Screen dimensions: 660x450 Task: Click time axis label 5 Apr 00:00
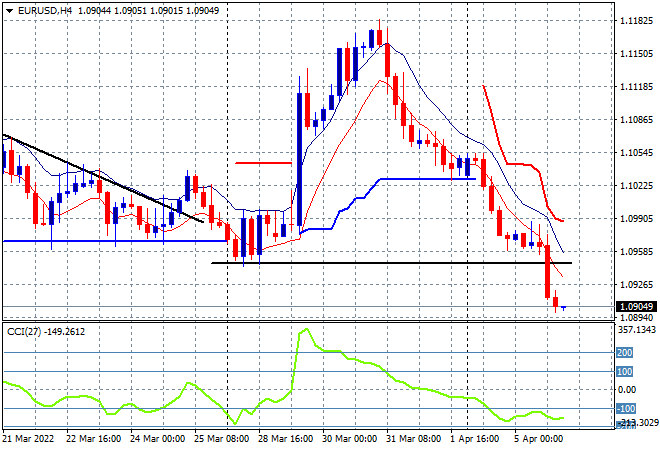tap(538, 439)
